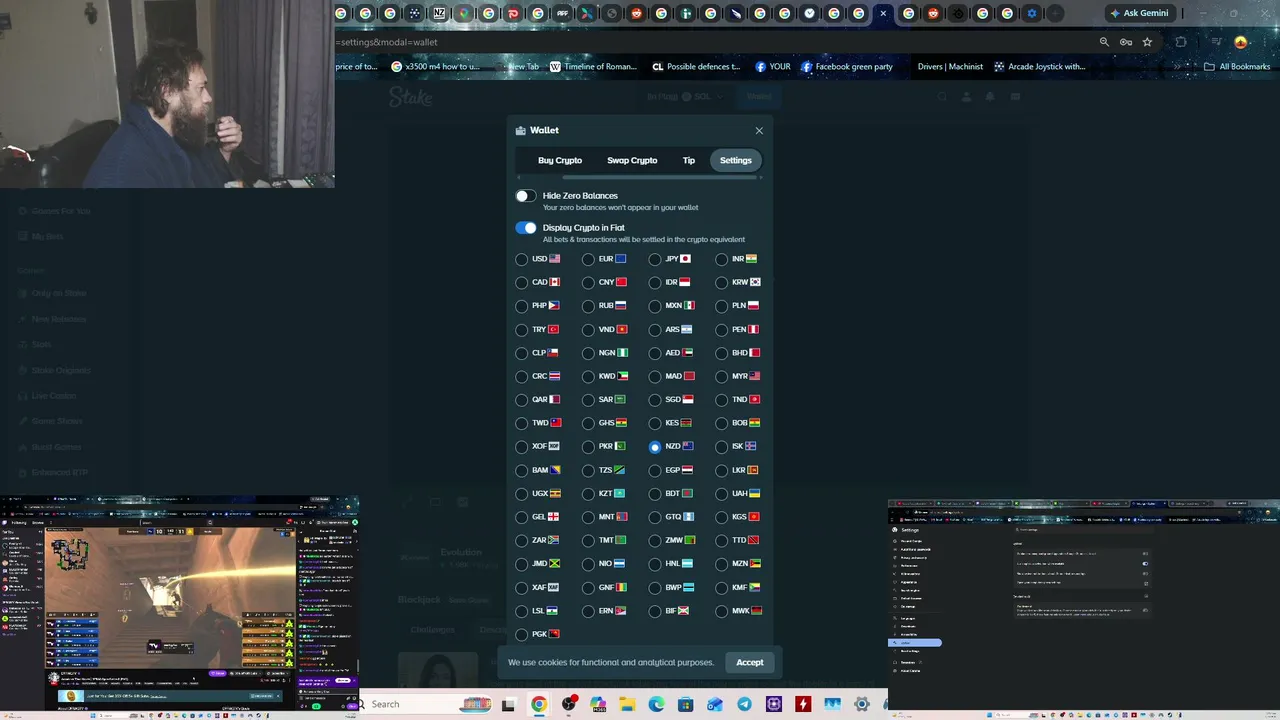Viewport: 1280px width, 720px height.
Task: Switch to the Swap Crypto tab
Action: (x=632, y=160)
